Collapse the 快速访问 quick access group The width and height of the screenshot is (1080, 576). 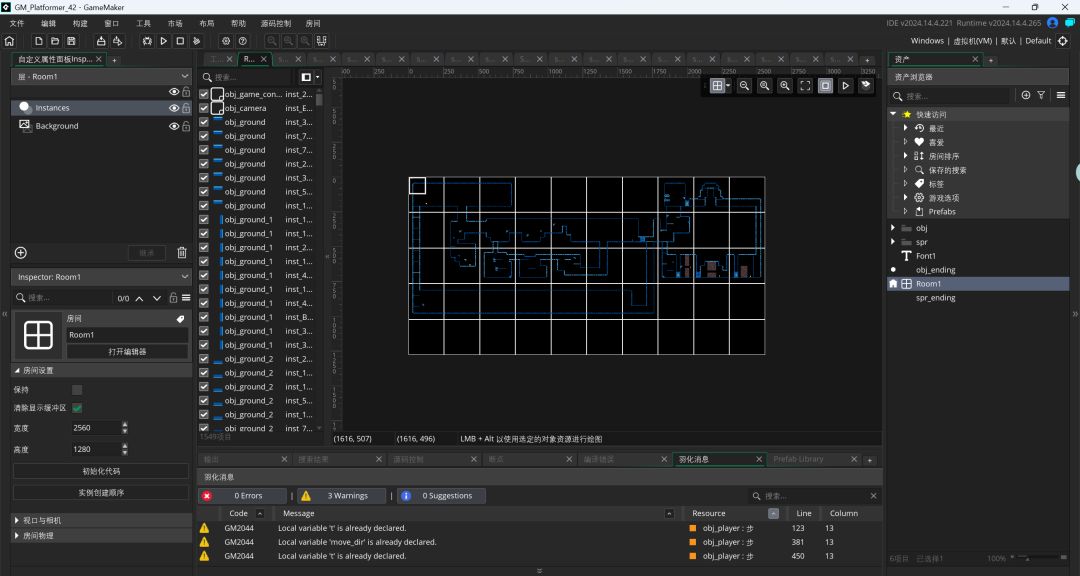click(x=893, y=114)
